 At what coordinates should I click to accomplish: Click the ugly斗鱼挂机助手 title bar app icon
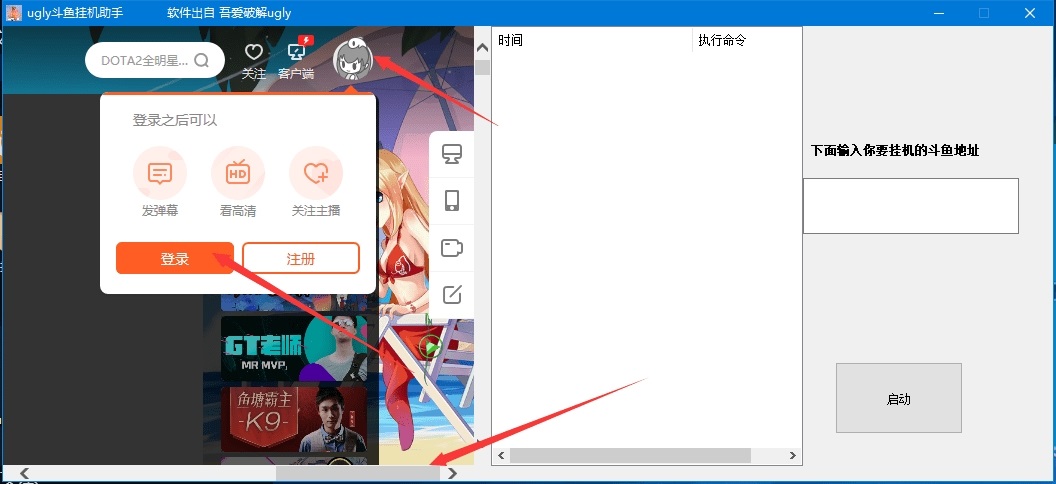coord(13,13)
